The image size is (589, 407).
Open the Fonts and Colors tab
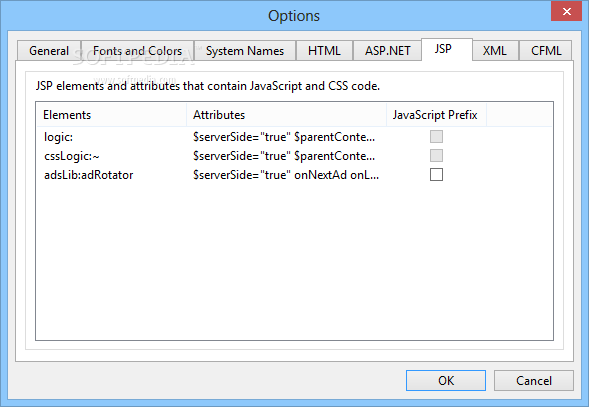click(x=137, y=51)
